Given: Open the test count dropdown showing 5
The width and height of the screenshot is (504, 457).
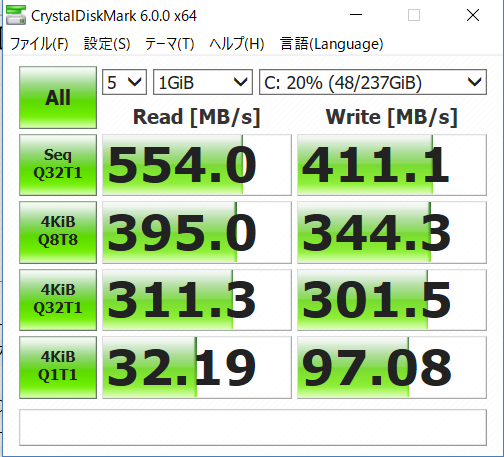Looking at the screenshot, I should [x=124, y=82].
